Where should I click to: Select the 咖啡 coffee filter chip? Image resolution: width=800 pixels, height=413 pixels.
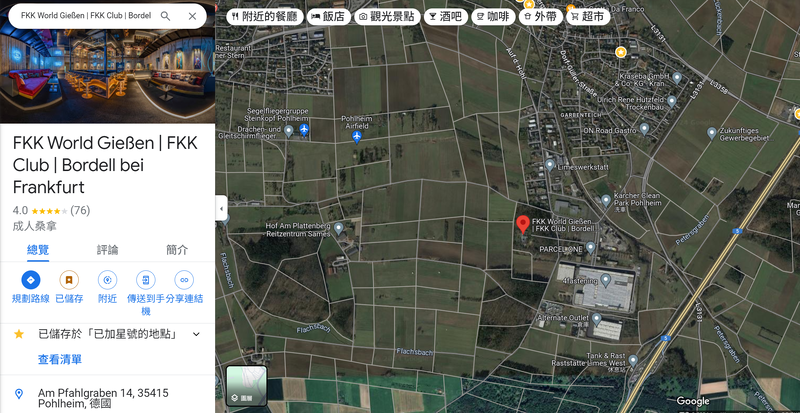click(x=491, y=17)
